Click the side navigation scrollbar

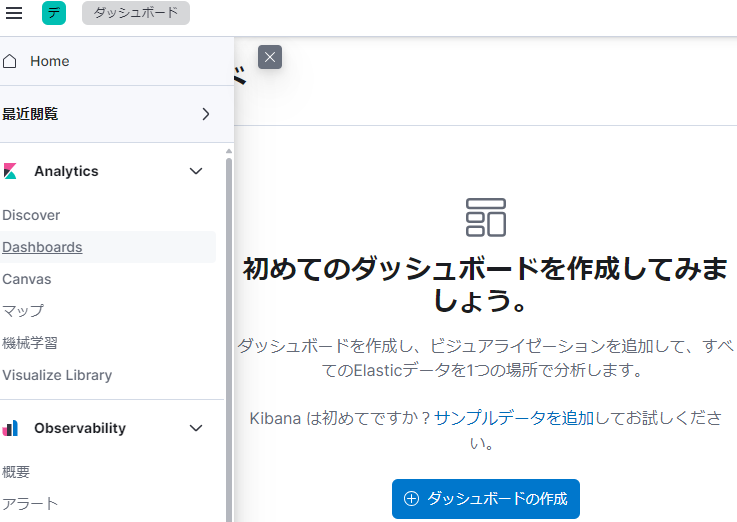click(x=229, y=338)
